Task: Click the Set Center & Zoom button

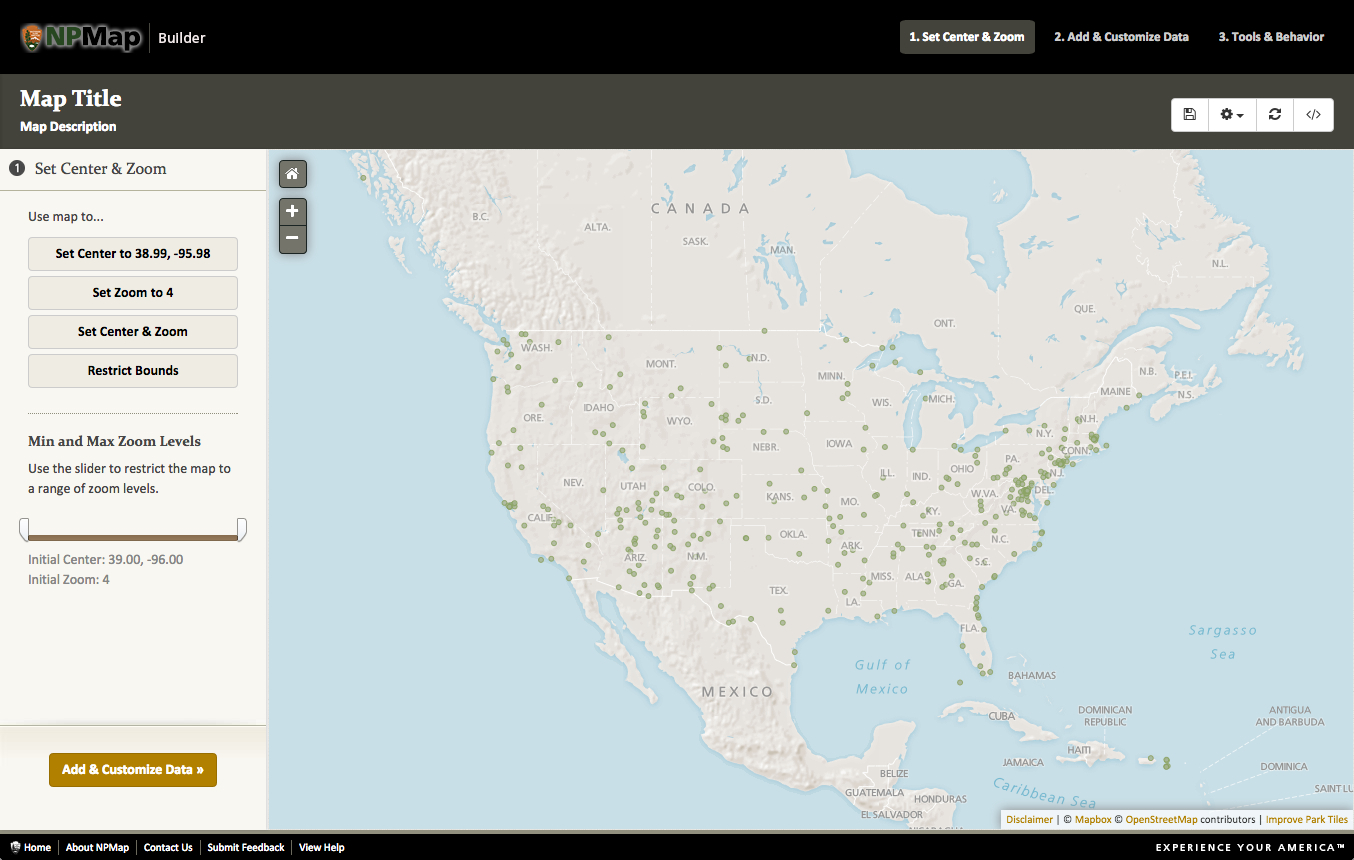Action: (x=133, y=332)
